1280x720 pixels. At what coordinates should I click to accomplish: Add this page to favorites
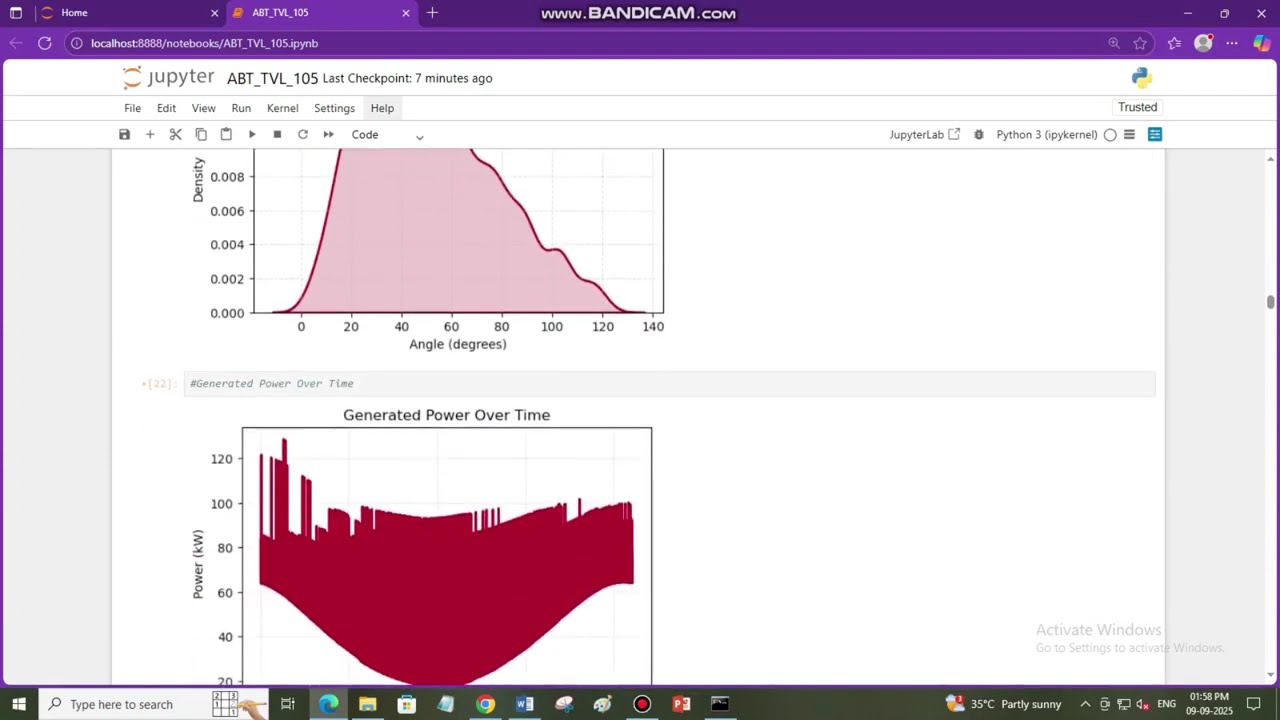1140,43
